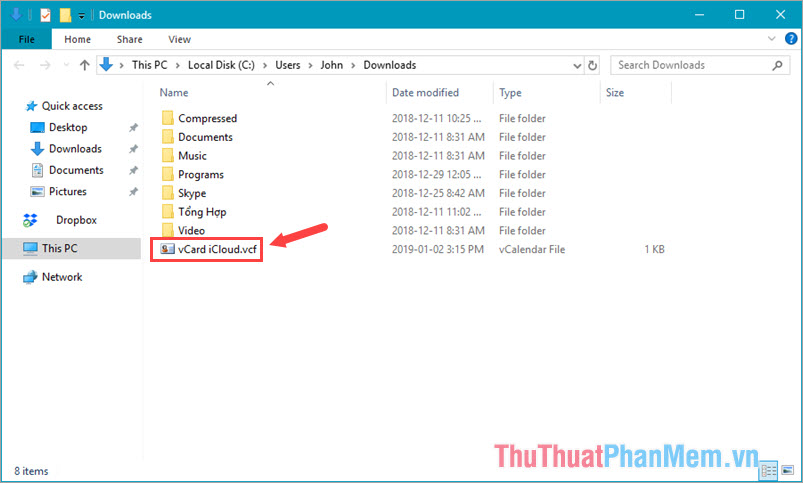Select the Skype folder icon
Screen dimensions: 803x483
pos(167,193)
